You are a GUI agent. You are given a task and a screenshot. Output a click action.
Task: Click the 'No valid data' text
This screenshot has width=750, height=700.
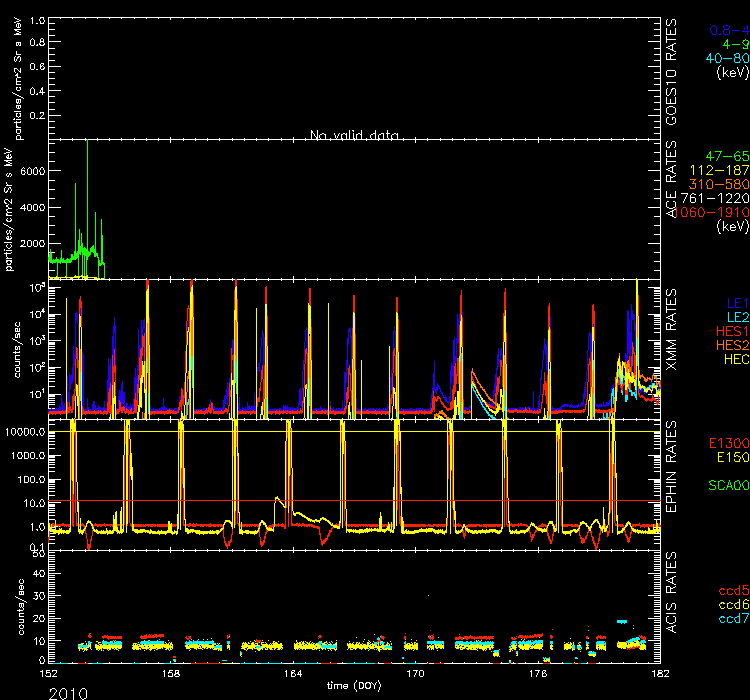tap(355, 135)
